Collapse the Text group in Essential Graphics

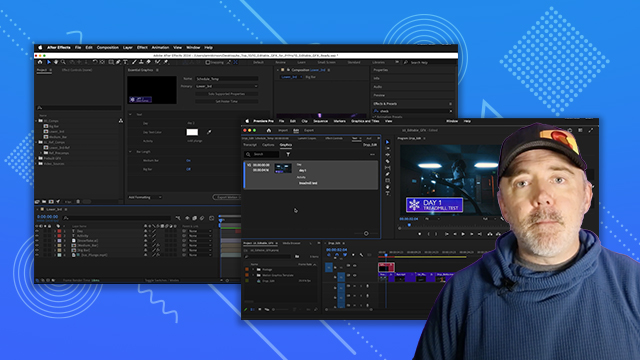pos(131,115)
